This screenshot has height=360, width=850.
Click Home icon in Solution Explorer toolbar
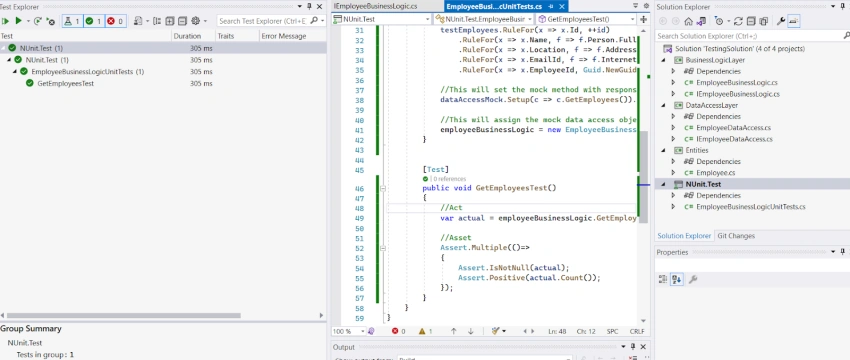[x=688, y=21]
